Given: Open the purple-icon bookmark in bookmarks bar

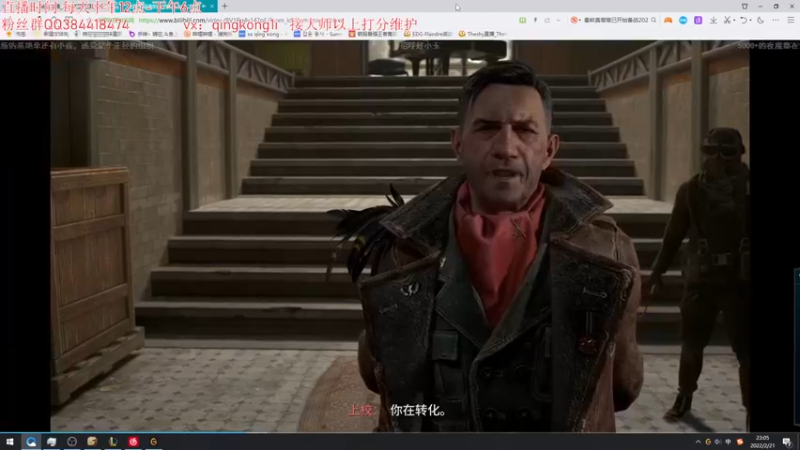Looking at the screenshot, I should pos(151,34).
